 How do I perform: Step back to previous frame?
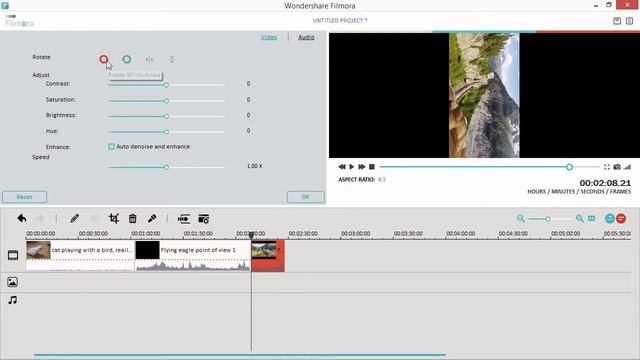pos(342,167)
